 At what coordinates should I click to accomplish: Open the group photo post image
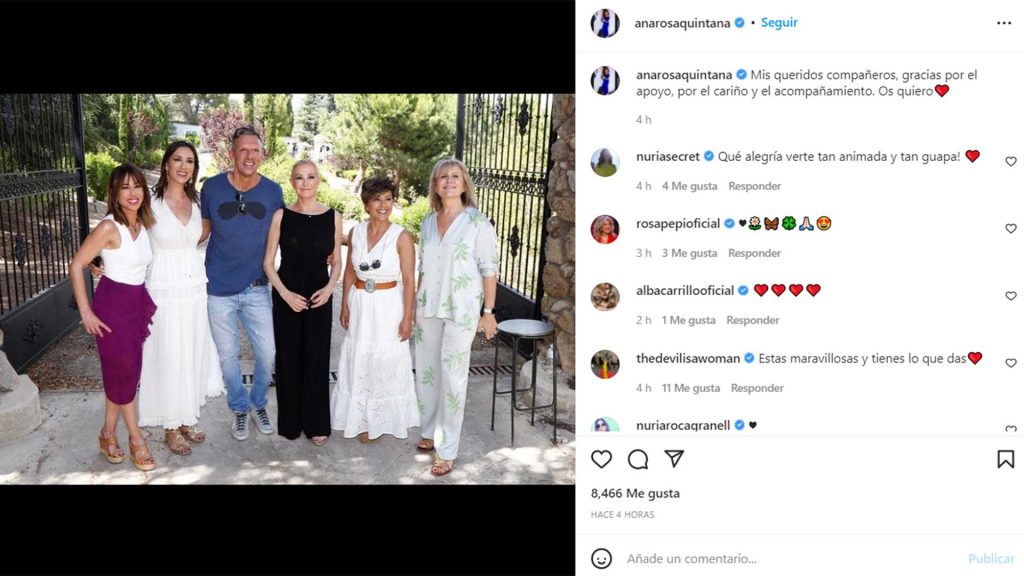click(x=287, y=289)
